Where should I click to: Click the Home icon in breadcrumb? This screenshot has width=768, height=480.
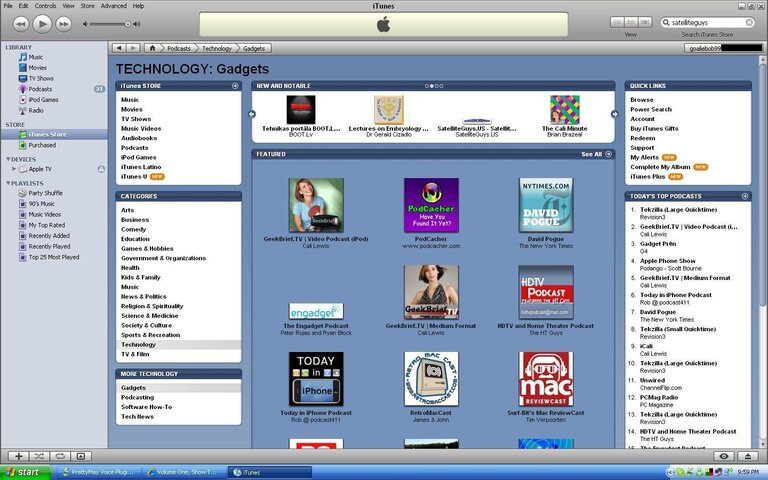pyautogui.click(x=152, y=48)
